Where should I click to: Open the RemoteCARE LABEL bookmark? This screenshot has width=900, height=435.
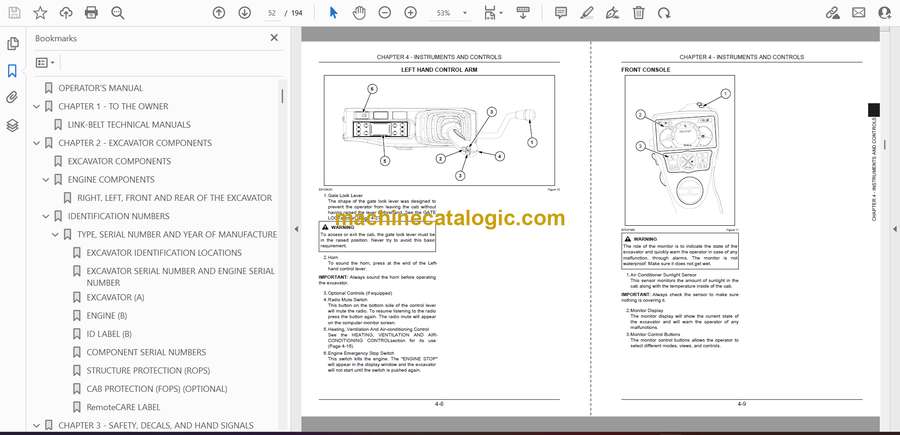tap(123, 407)
